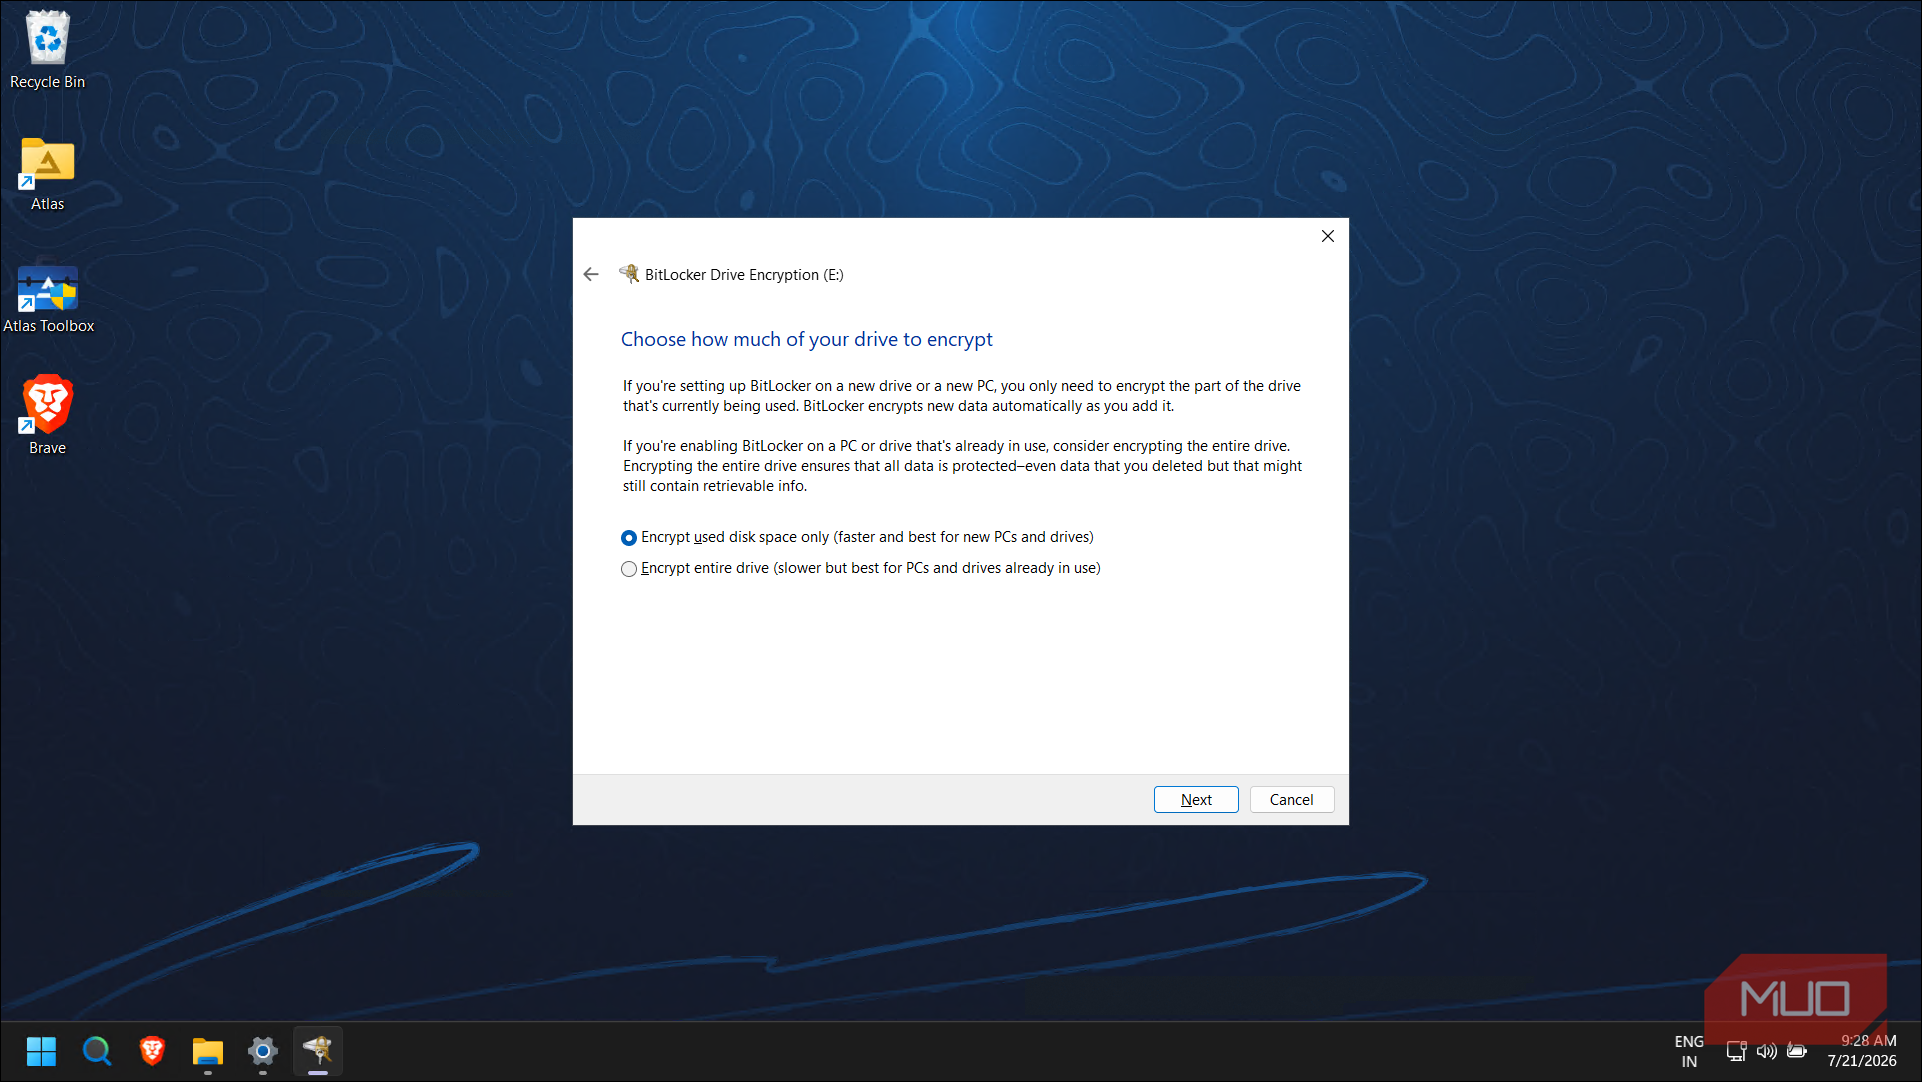Select the Atlas folder shortcut on the desktop
This screenshot has height=1082, width=1922.
click(x=47, y=174)
